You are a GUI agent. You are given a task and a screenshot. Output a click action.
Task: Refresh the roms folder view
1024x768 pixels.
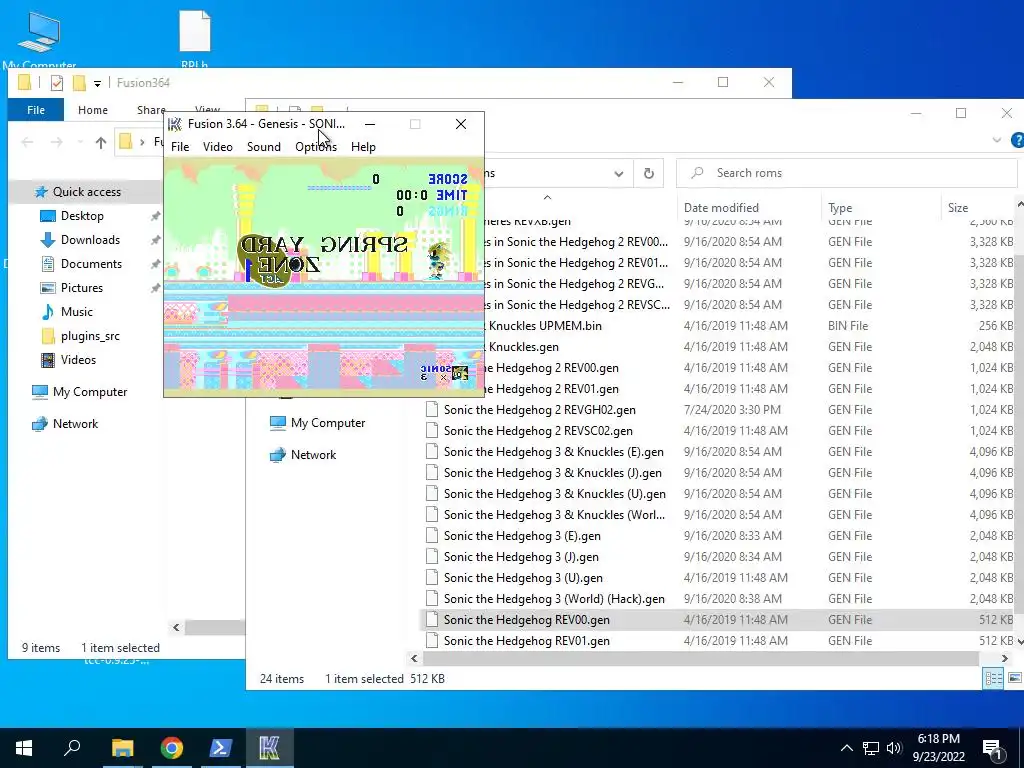coord(648,173)
